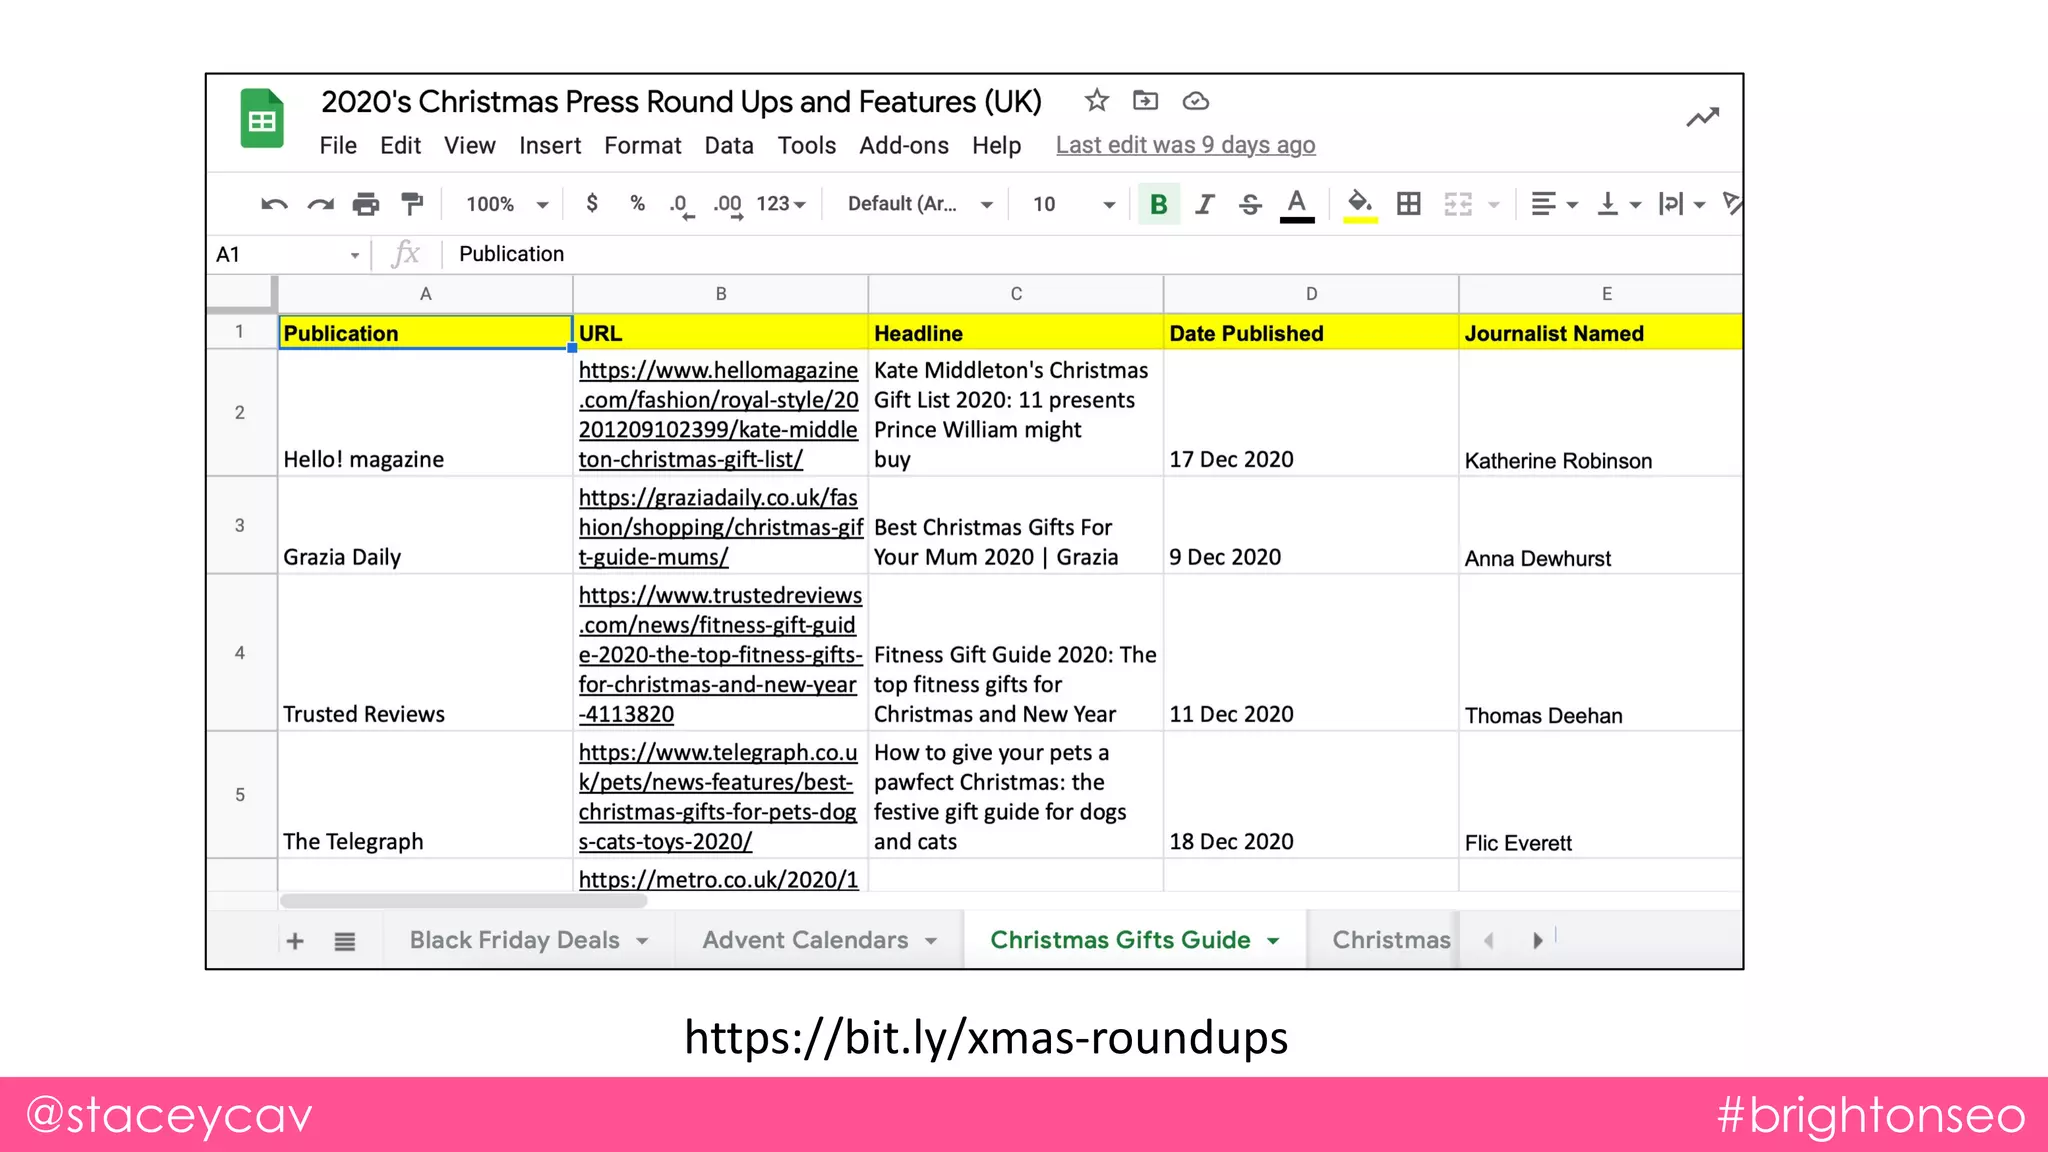Click the spreadsheet title text
The width and height of the screenshot is (2048, 1152).
[x=681, y=102]
